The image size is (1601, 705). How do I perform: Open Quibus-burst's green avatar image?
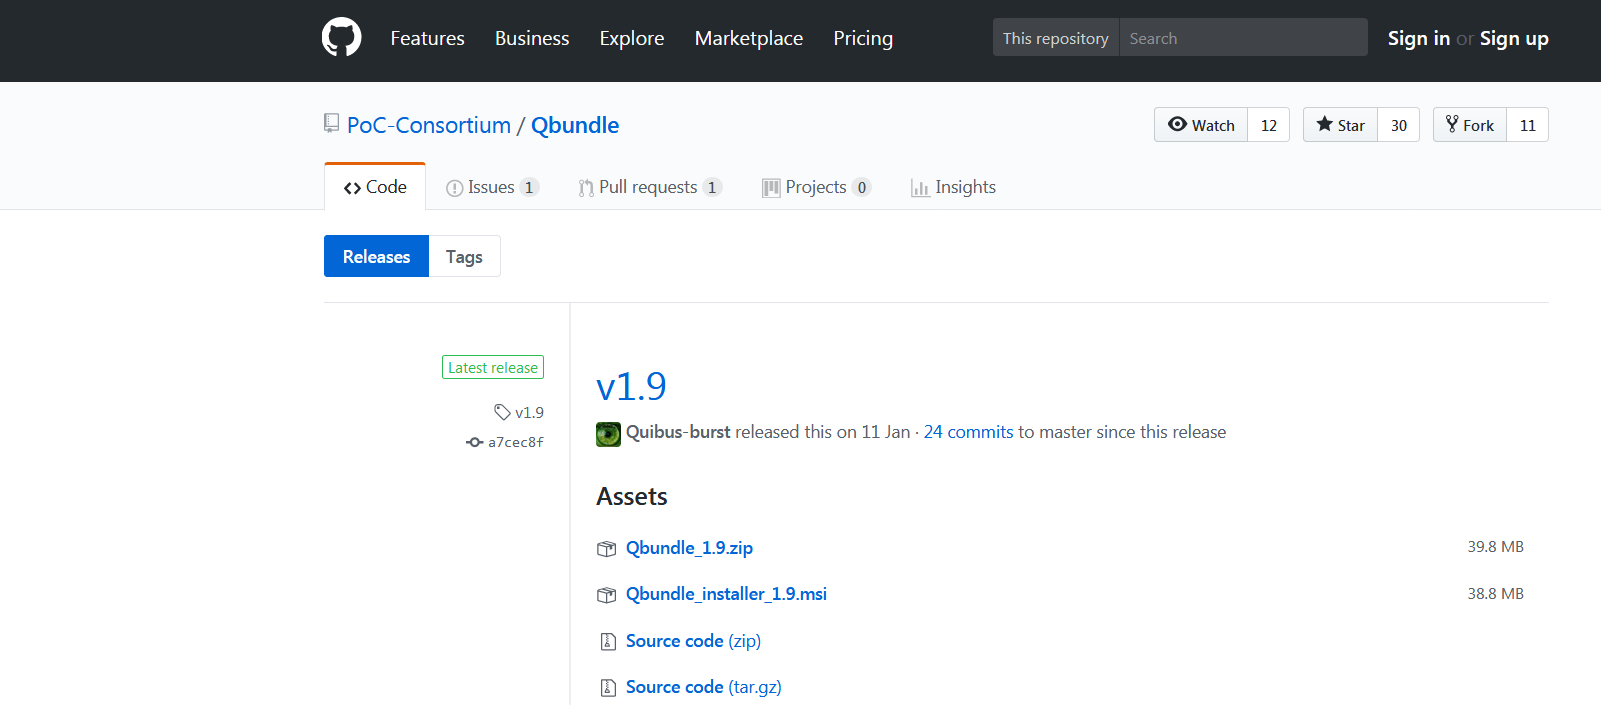click(608, 434)
